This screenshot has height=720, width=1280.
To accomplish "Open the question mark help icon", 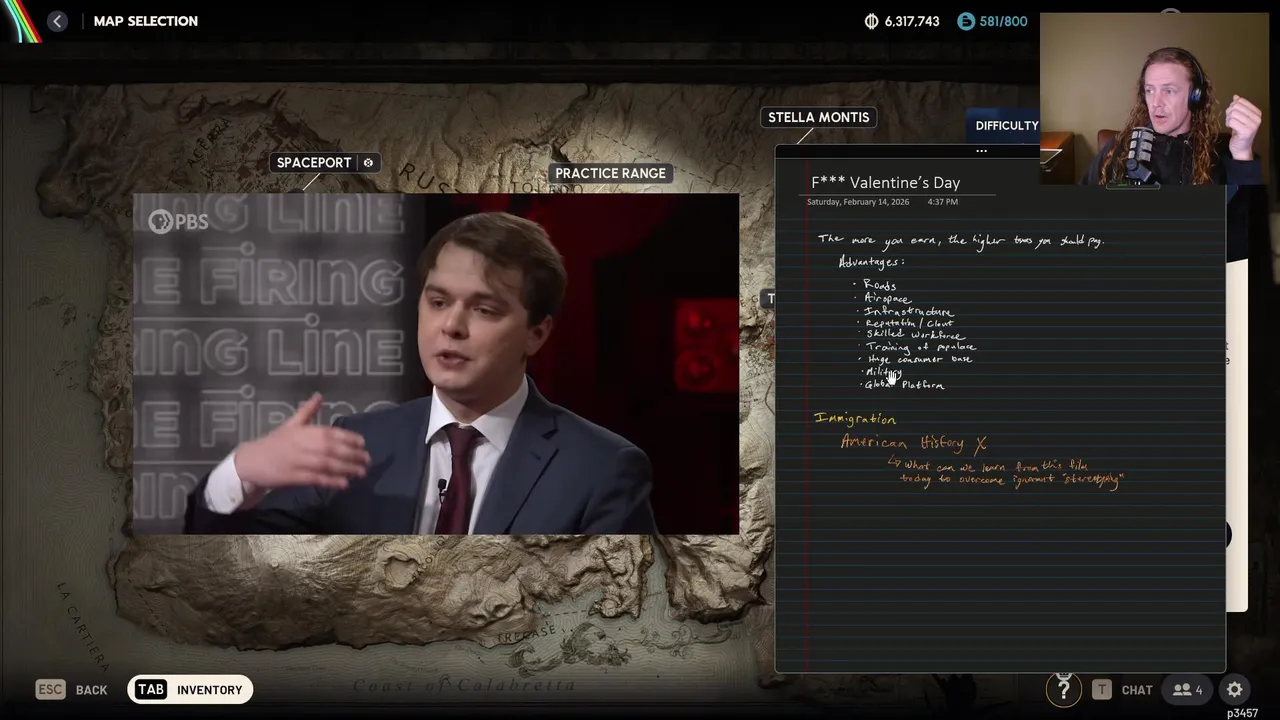I will 1063,689.
